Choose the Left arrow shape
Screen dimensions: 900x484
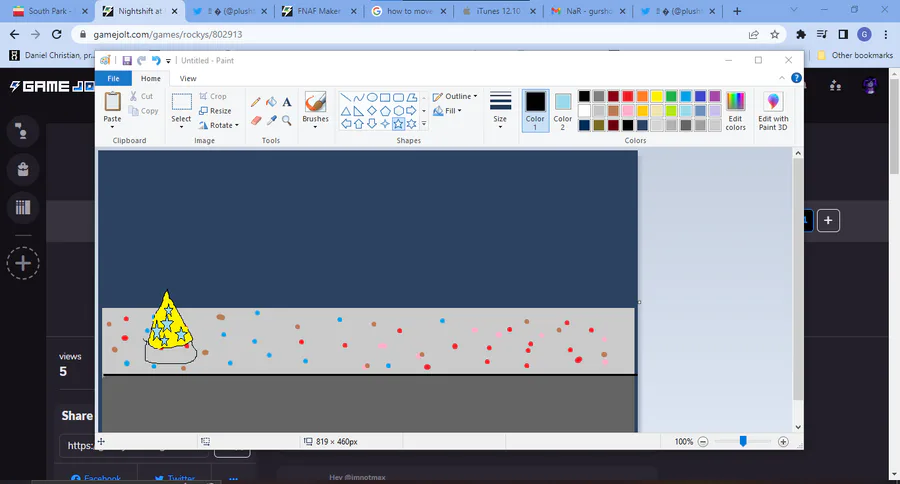(346, 124)
